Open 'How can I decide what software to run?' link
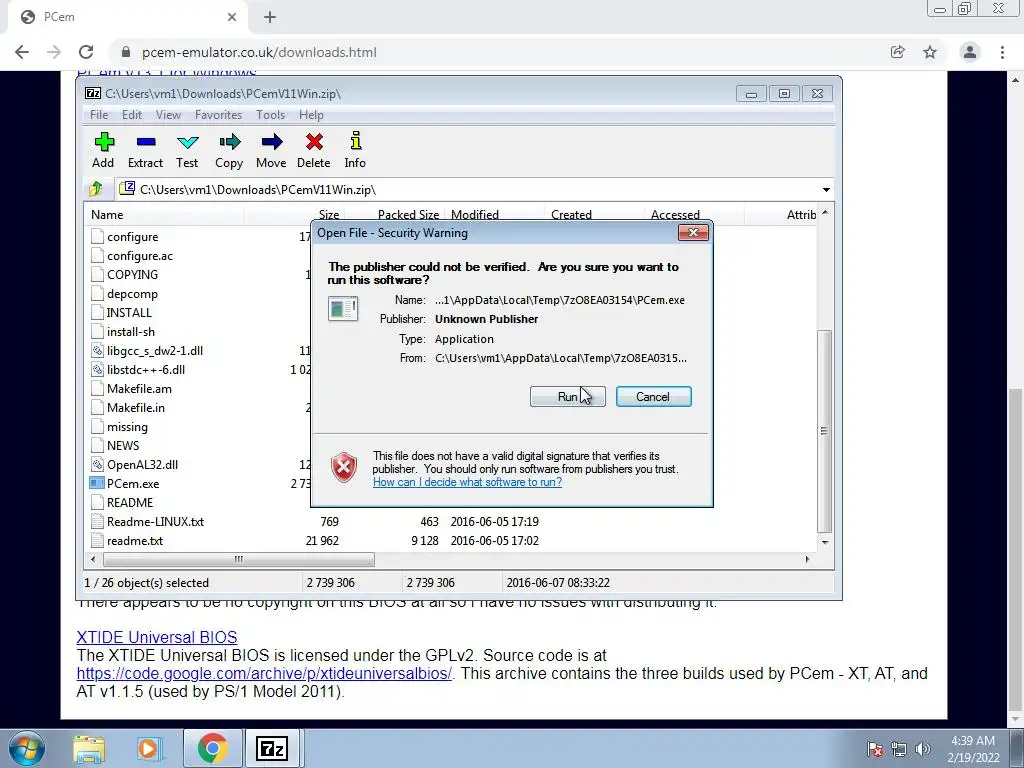 [468, 482]
